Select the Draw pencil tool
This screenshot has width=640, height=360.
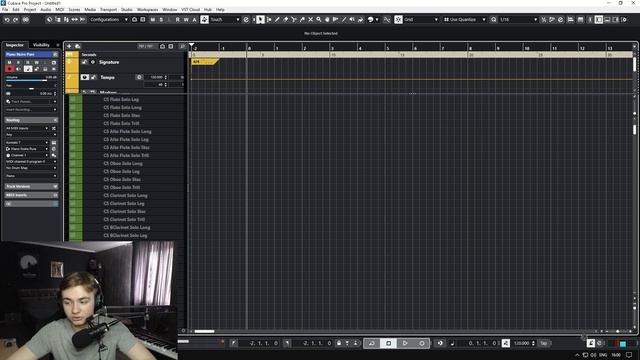277,20
